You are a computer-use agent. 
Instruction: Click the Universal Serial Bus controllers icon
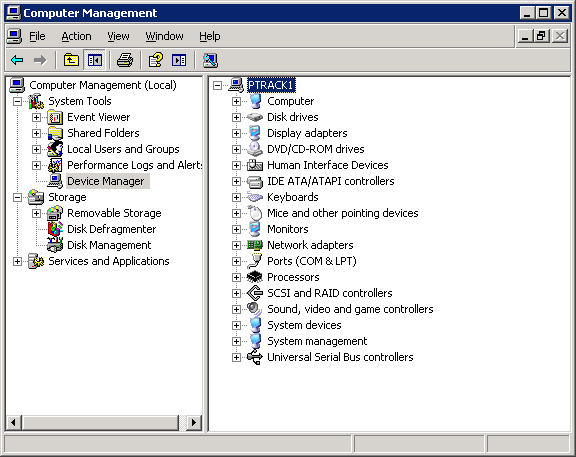point(255,357)
